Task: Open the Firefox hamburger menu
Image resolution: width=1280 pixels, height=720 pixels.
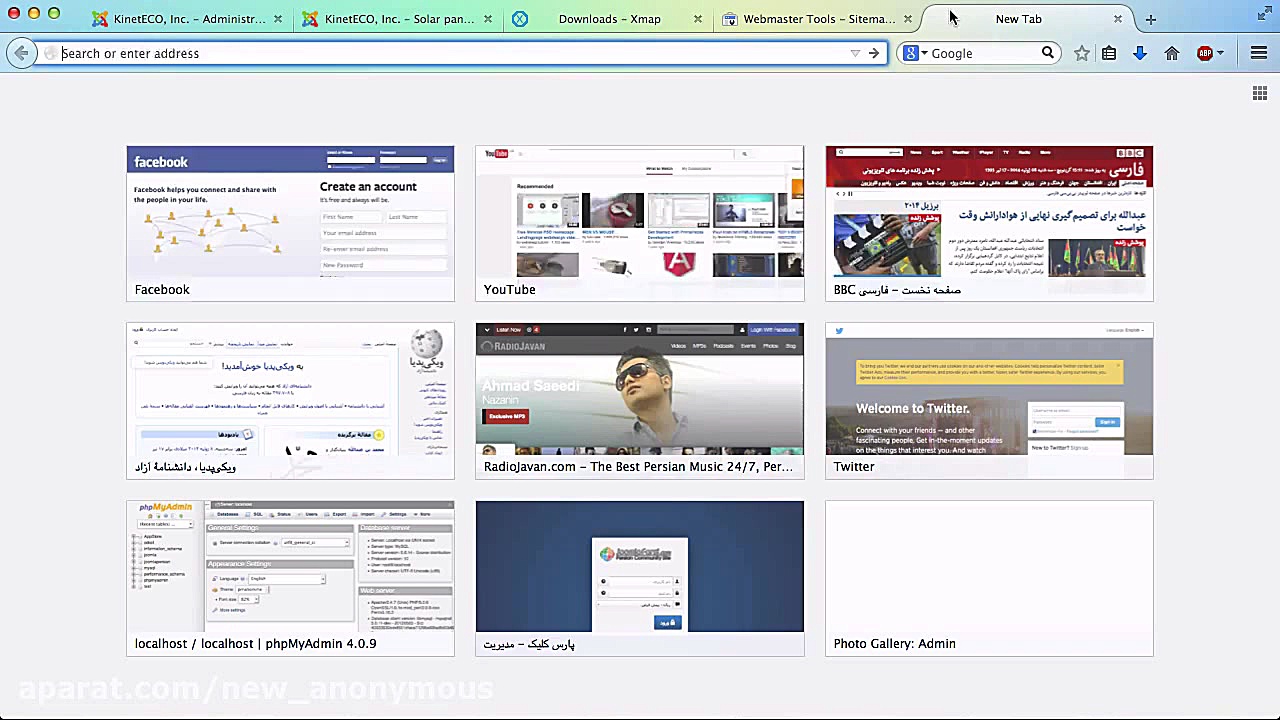Action: (x=1259, y=53)
